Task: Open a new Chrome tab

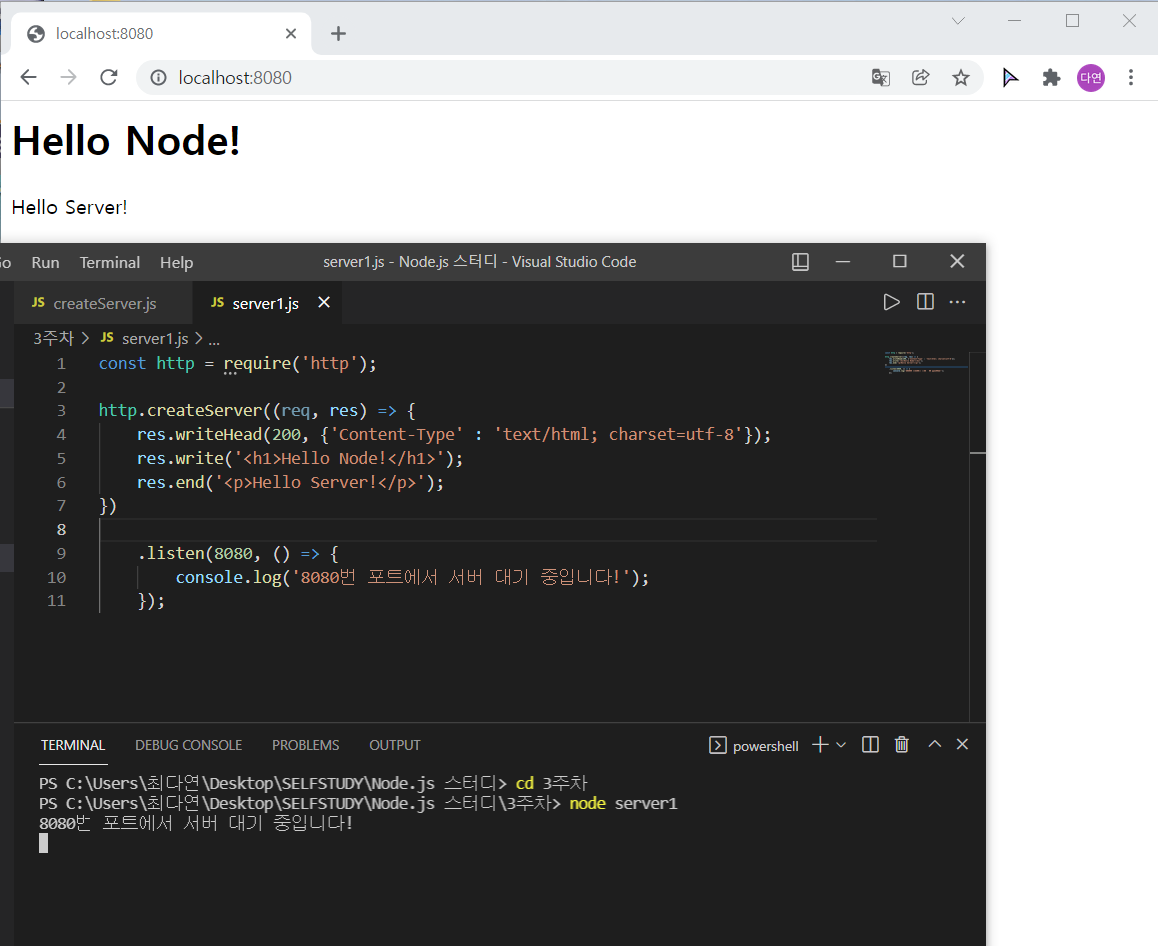Action: click(x=338, y=33)
